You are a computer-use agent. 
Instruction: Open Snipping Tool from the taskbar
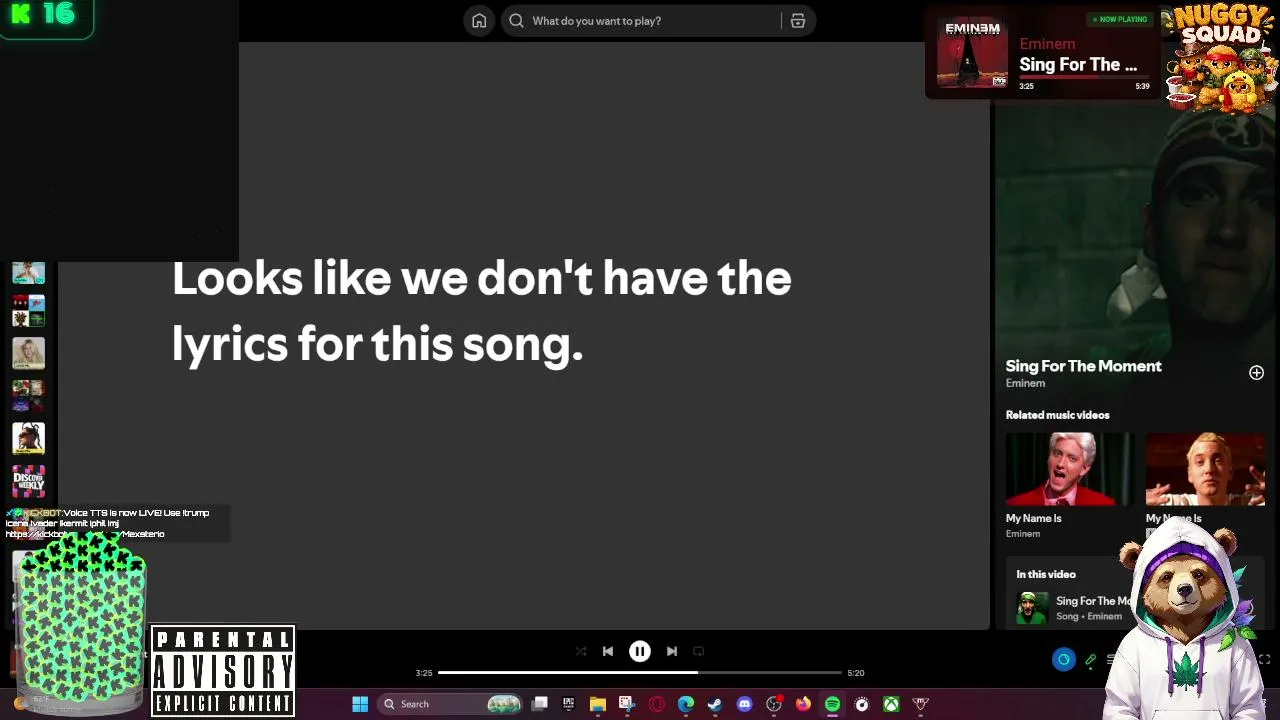(x=626, y=704)
